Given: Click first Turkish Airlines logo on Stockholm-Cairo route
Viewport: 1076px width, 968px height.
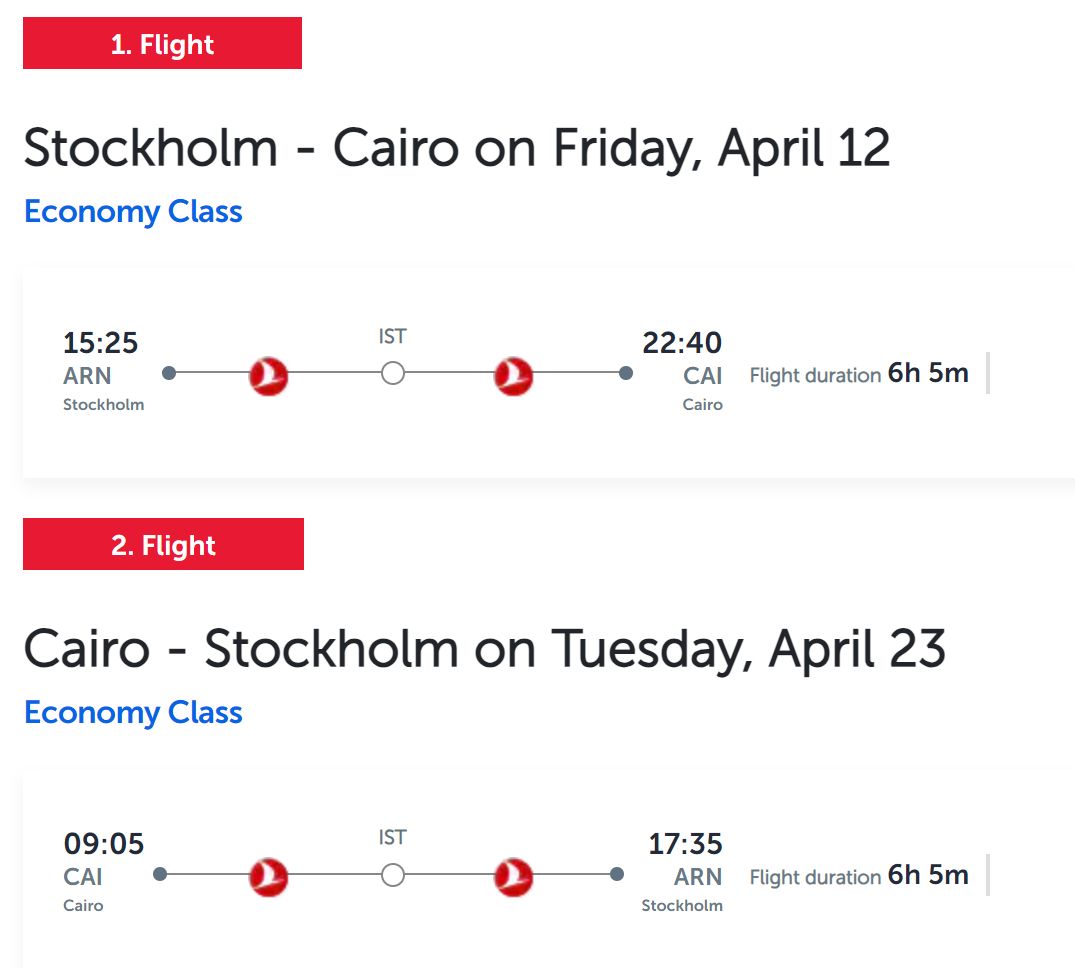Looking at the screenshot, I should click(268, 376).
